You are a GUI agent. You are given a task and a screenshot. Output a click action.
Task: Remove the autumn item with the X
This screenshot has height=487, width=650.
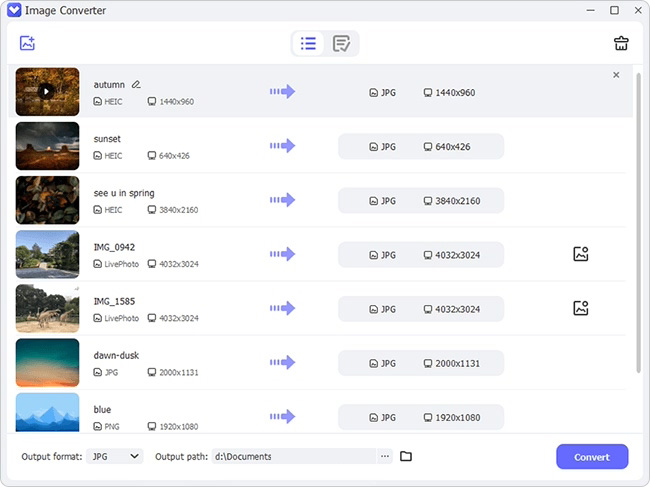pyautogui.click(x=616, y=75)
